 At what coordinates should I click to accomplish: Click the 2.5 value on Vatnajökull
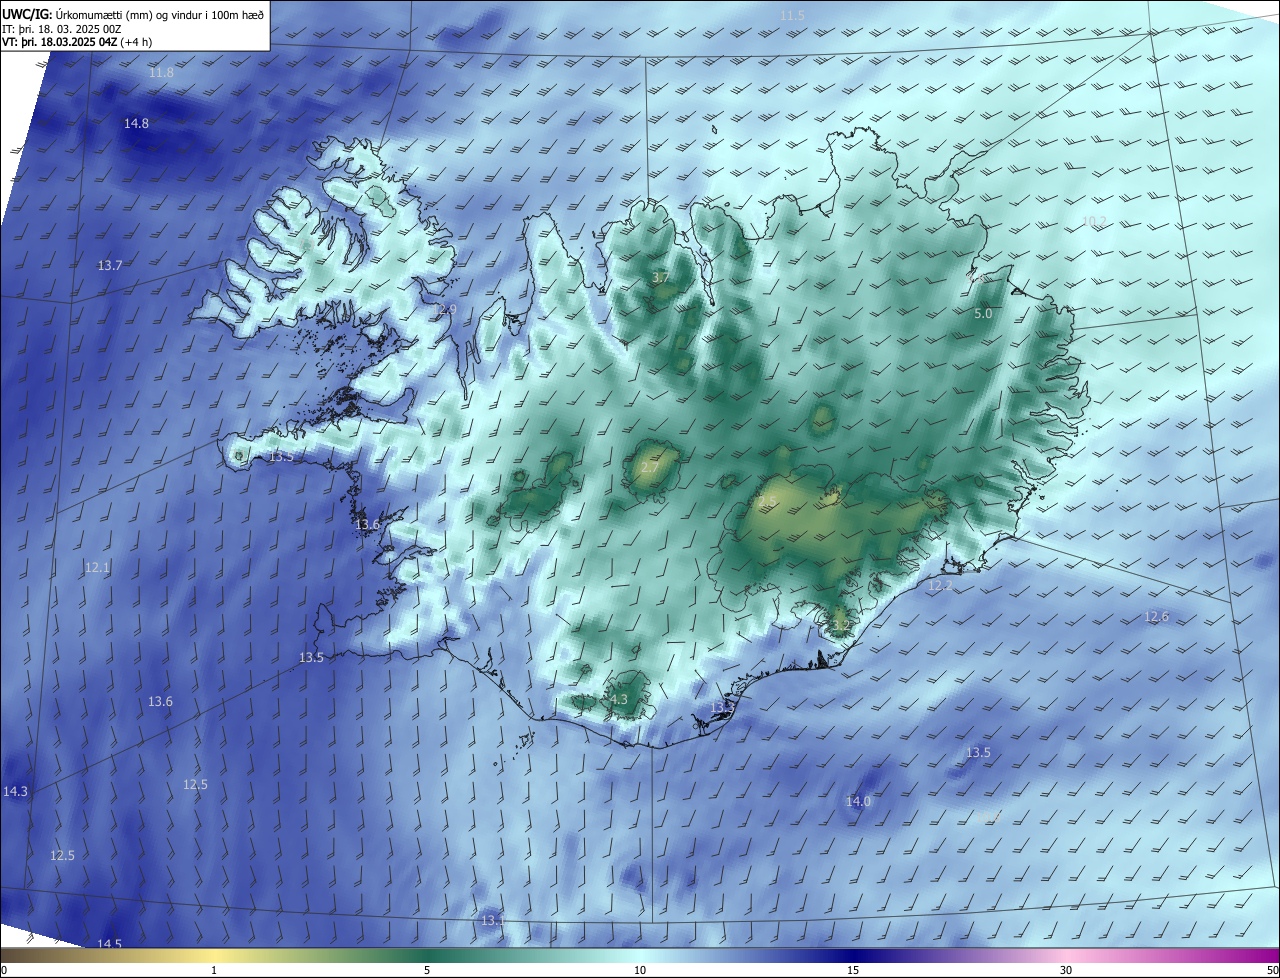pos(767,500)
